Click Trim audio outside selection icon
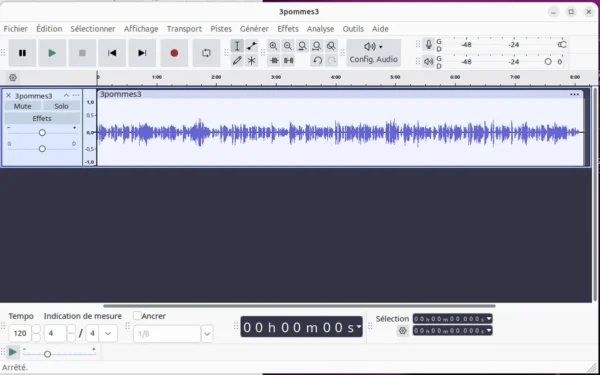 point(274,60)
